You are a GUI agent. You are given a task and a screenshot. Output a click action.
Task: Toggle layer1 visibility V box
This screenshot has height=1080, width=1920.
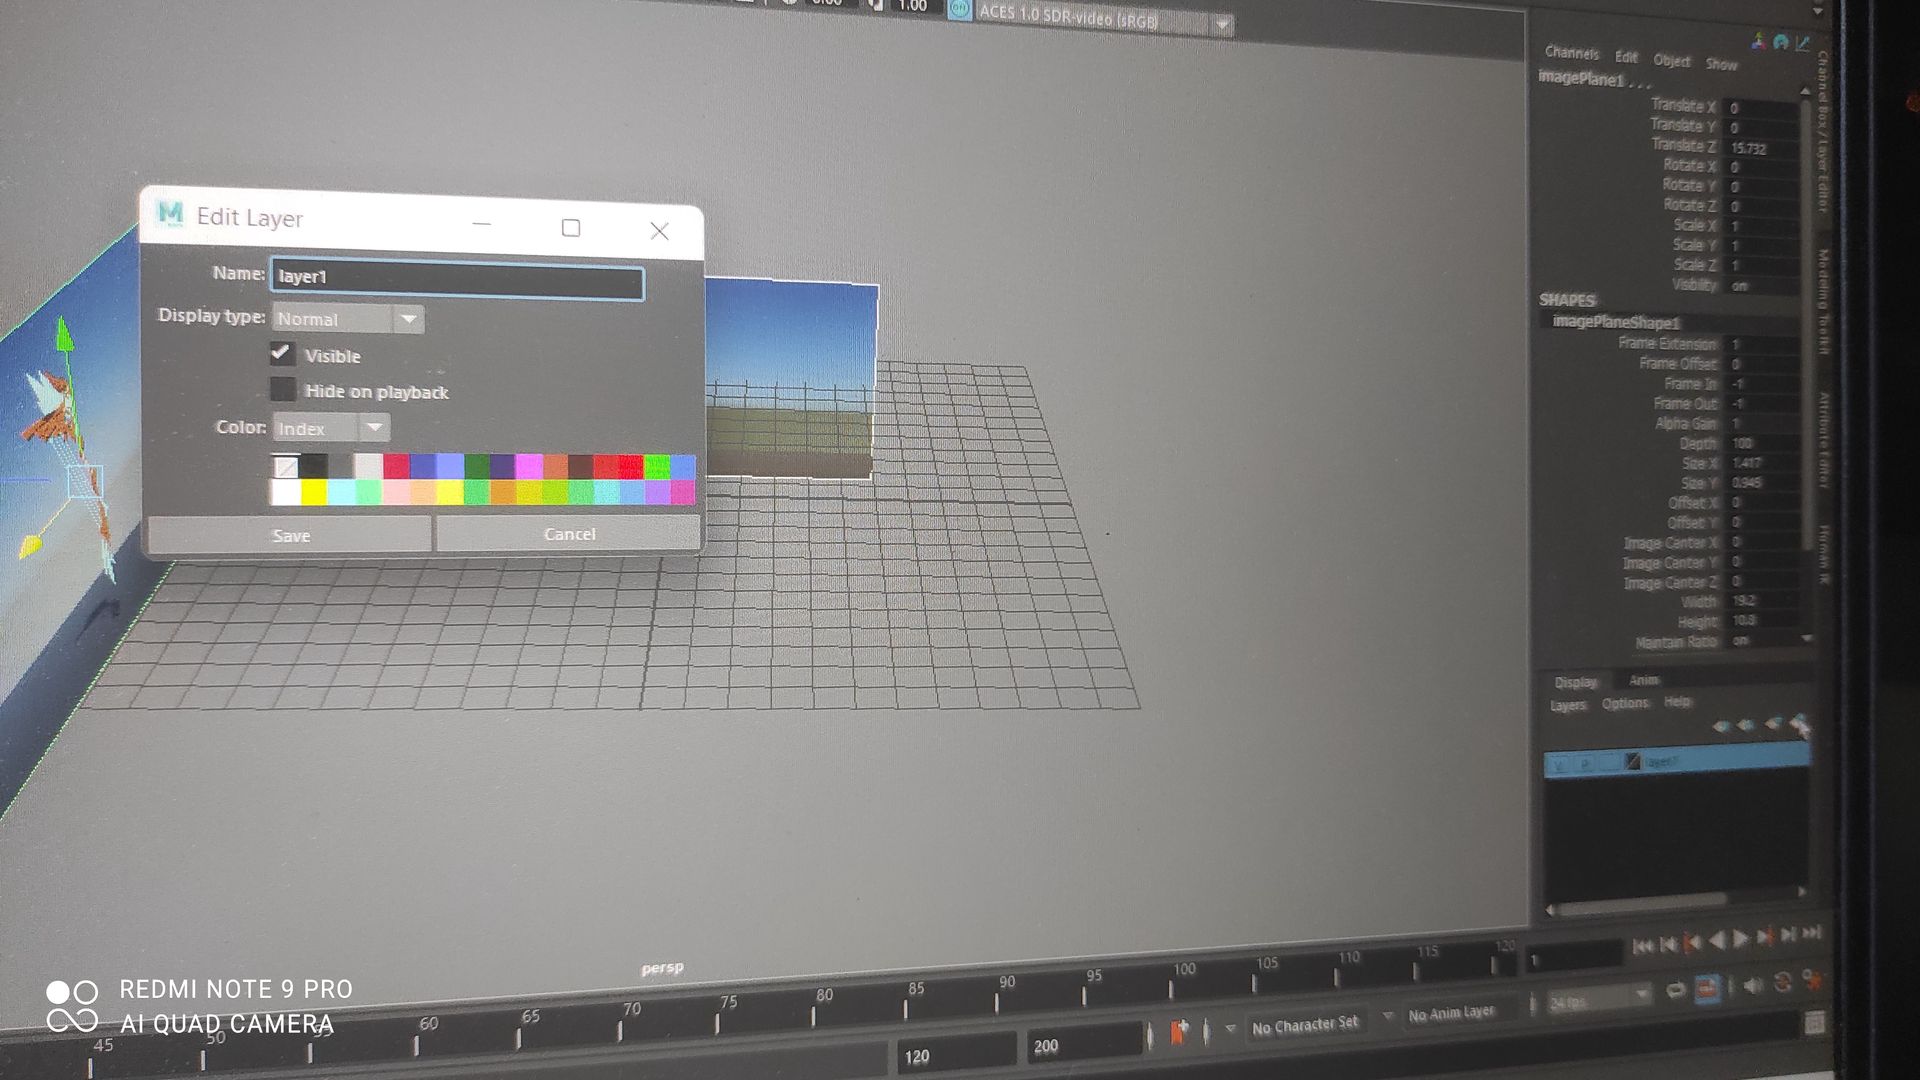tap(1560, 765)
